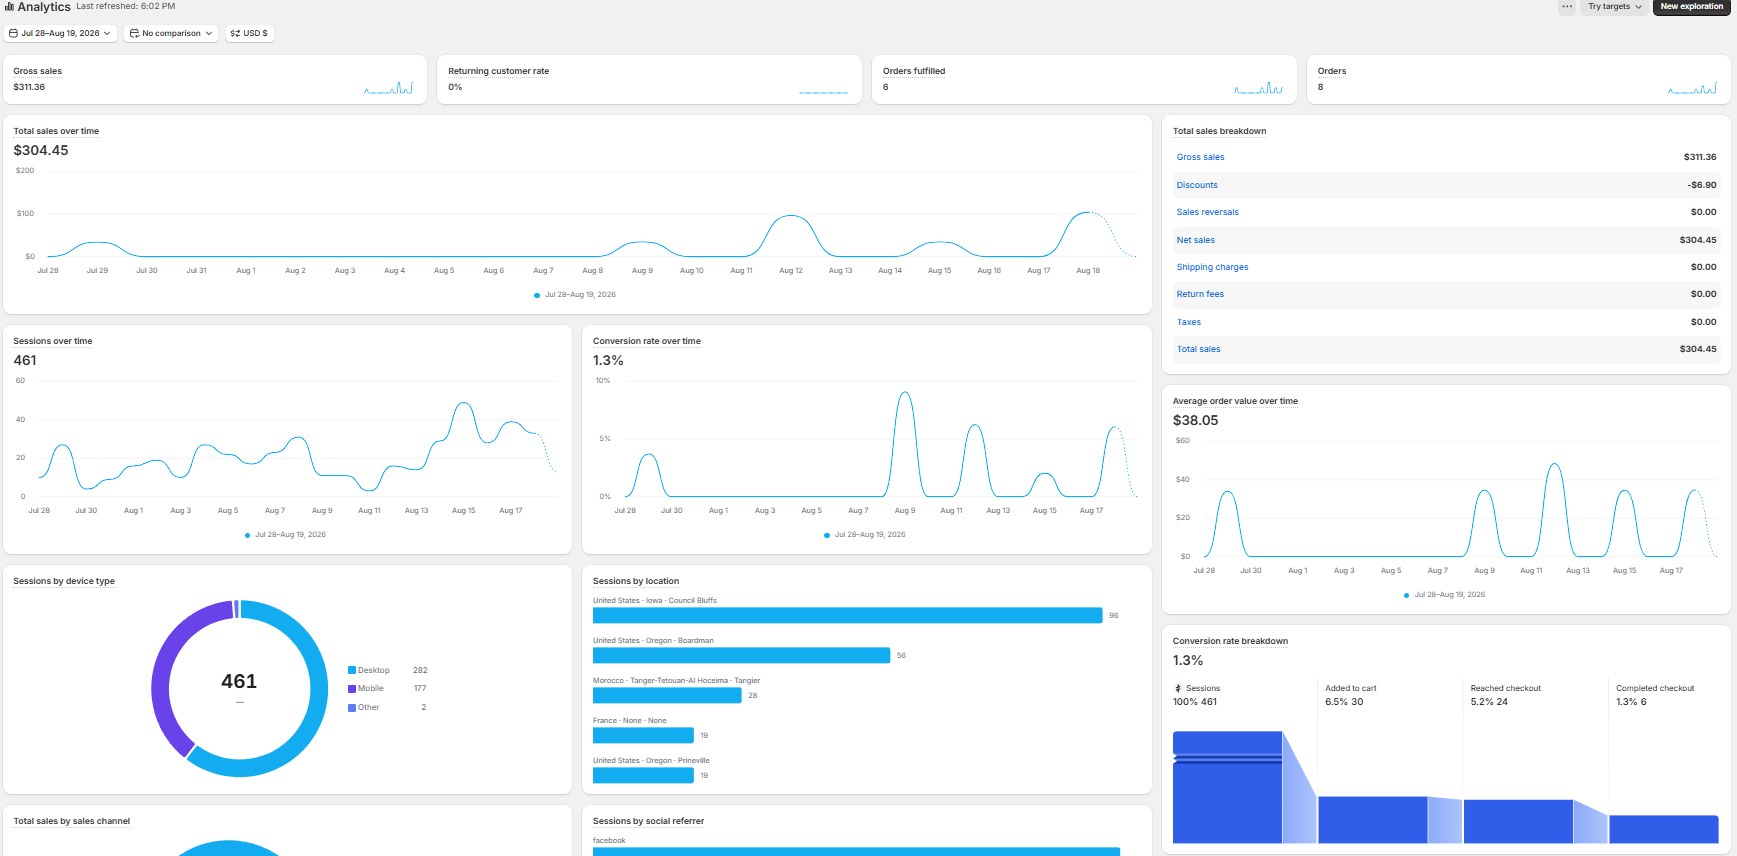This screenshot has height=856, width=1737.
Task: Click the Gross sales sparkline
Action: point(389,88)
